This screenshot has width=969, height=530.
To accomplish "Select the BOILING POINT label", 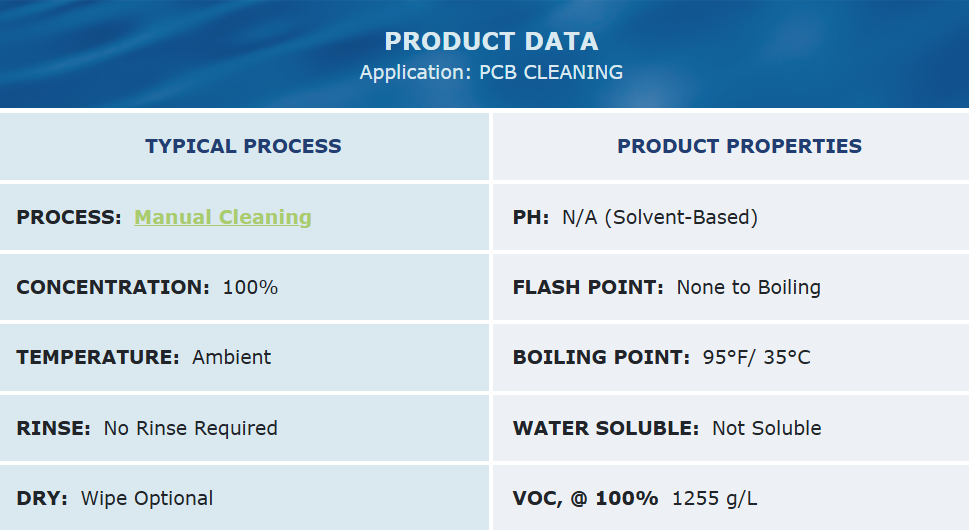I will tap(601, 358).
